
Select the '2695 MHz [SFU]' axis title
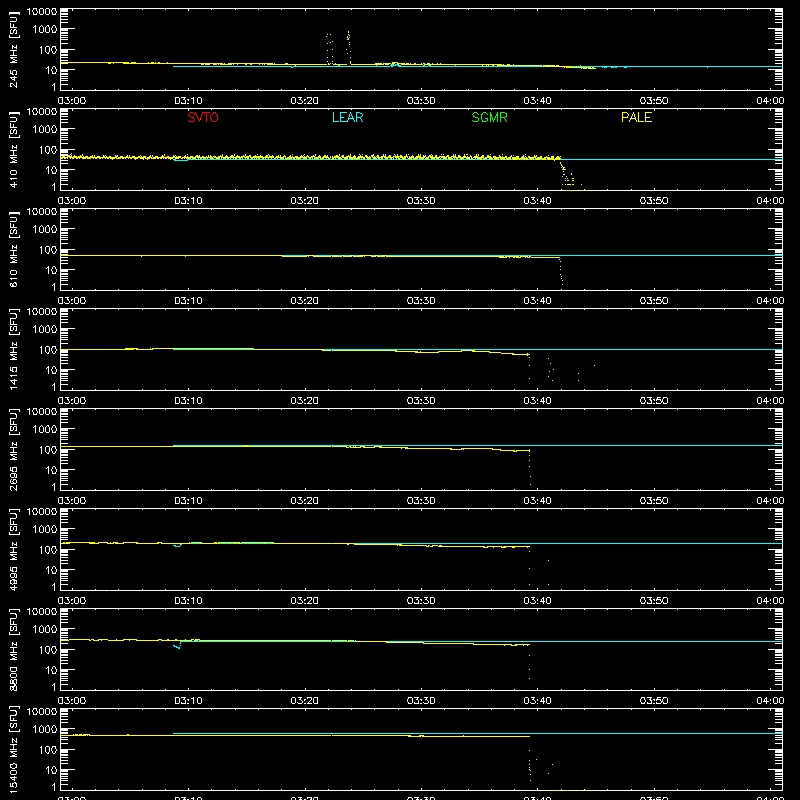(13, 449)
